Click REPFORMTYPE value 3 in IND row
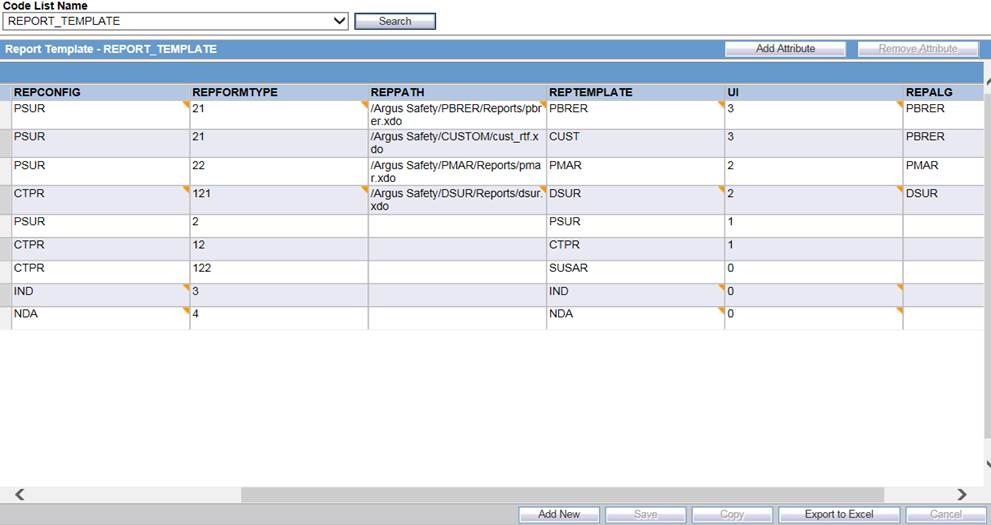The width and height of the screenshot is (991, 525). pos(279,295)
